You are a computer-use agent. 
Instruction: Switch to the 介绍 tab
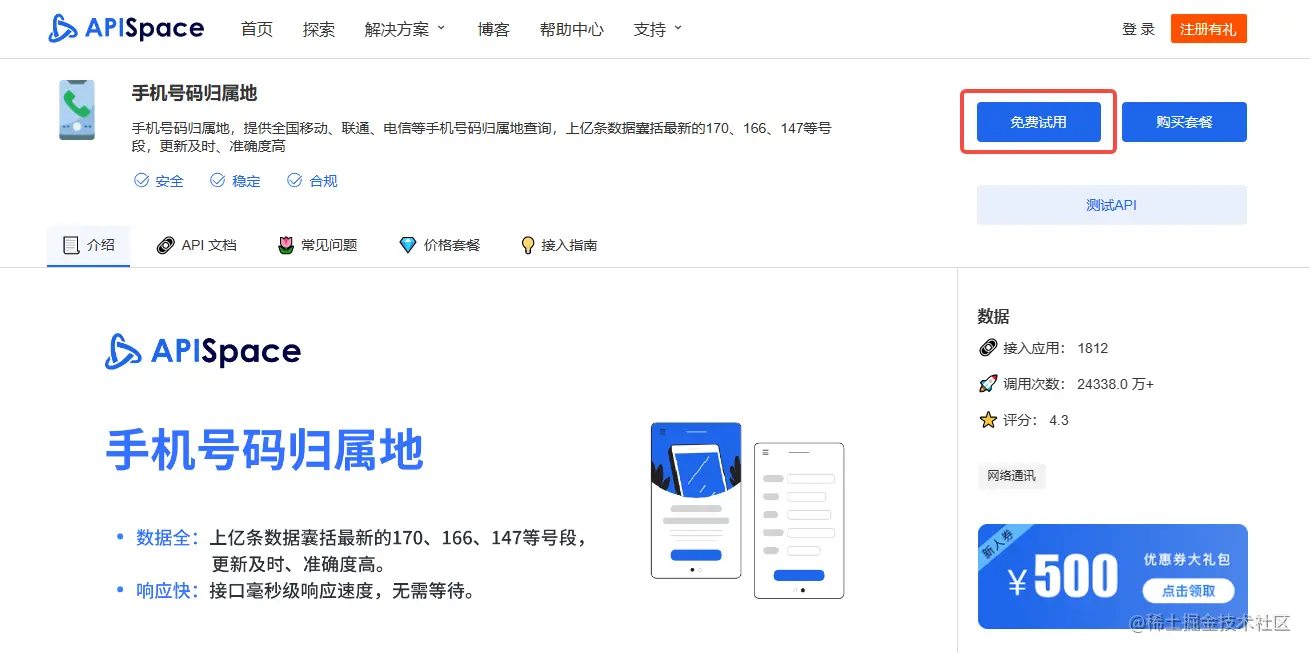click(x=88, y=245)
